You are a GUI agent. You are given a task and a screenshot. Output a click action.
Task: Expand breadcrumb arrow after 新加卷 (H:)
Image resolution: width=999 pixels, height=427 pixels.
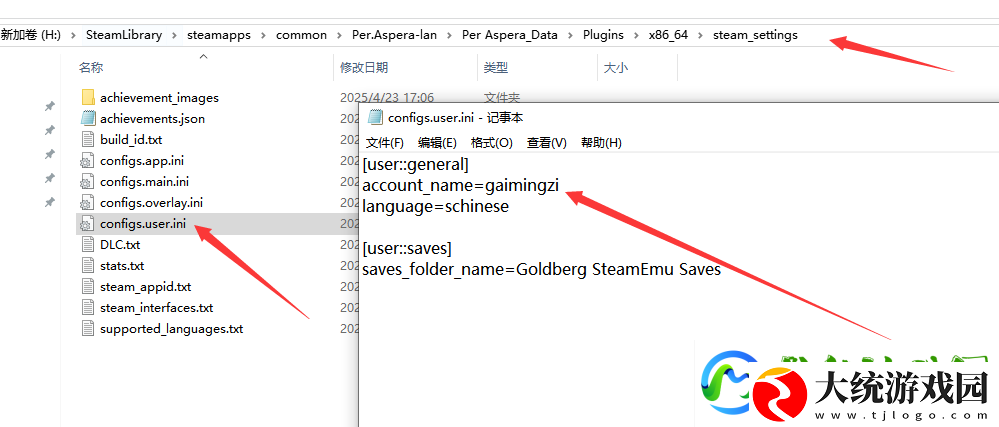(73, 36)
